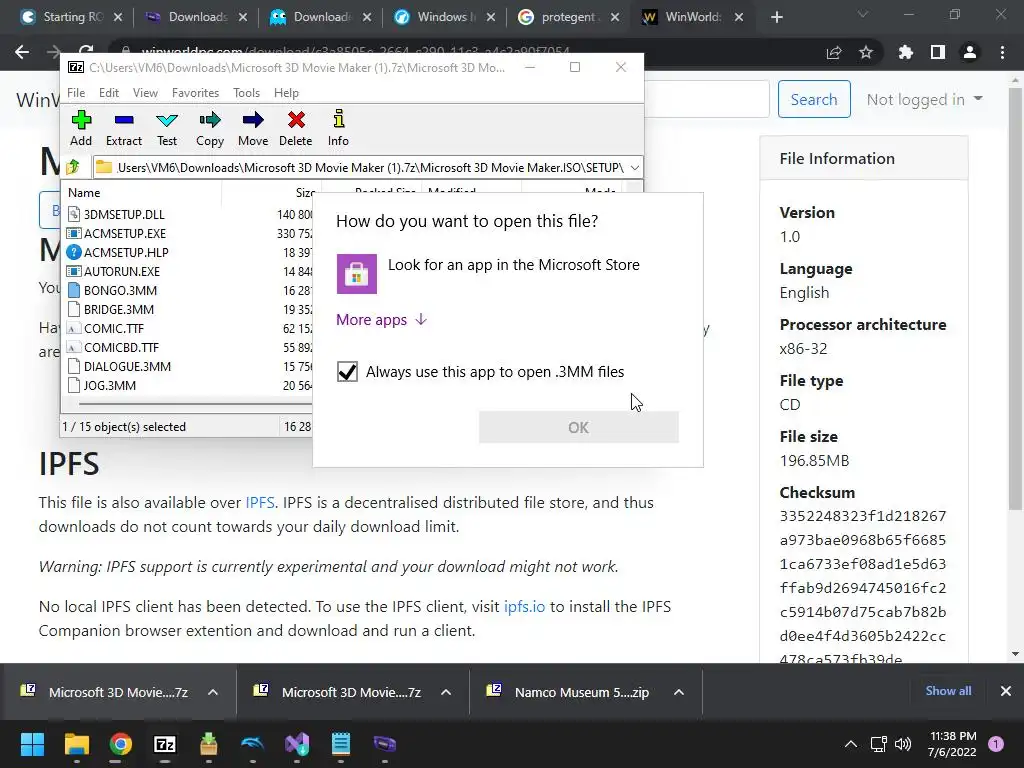
Task: Open Chrome side panel icon
Action: click(x=938, y=52)
